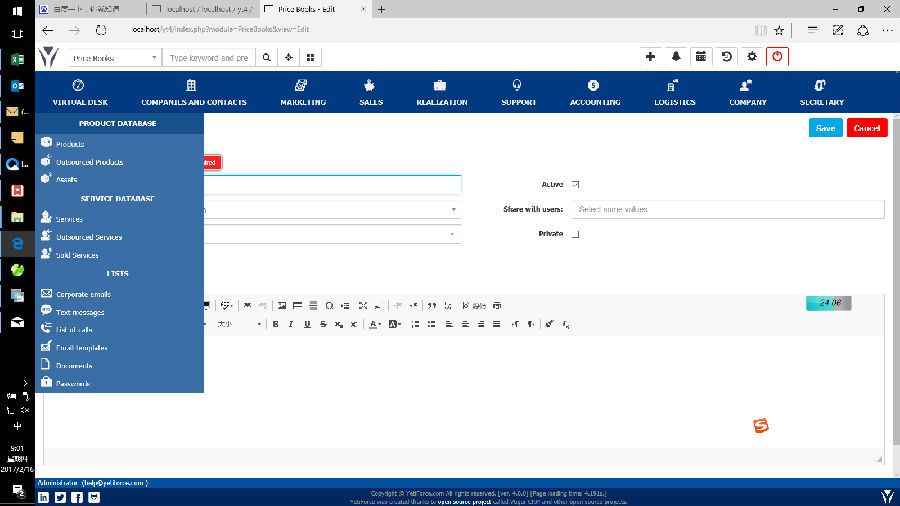The width and height of the screenshot is (900, 506).
Task: Expand the select field beside Share with users
Action: pos(332,209)
